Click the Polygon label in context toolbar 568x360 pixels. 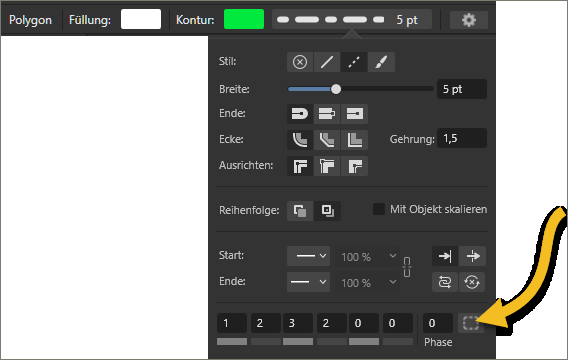[x=30, y=20]
